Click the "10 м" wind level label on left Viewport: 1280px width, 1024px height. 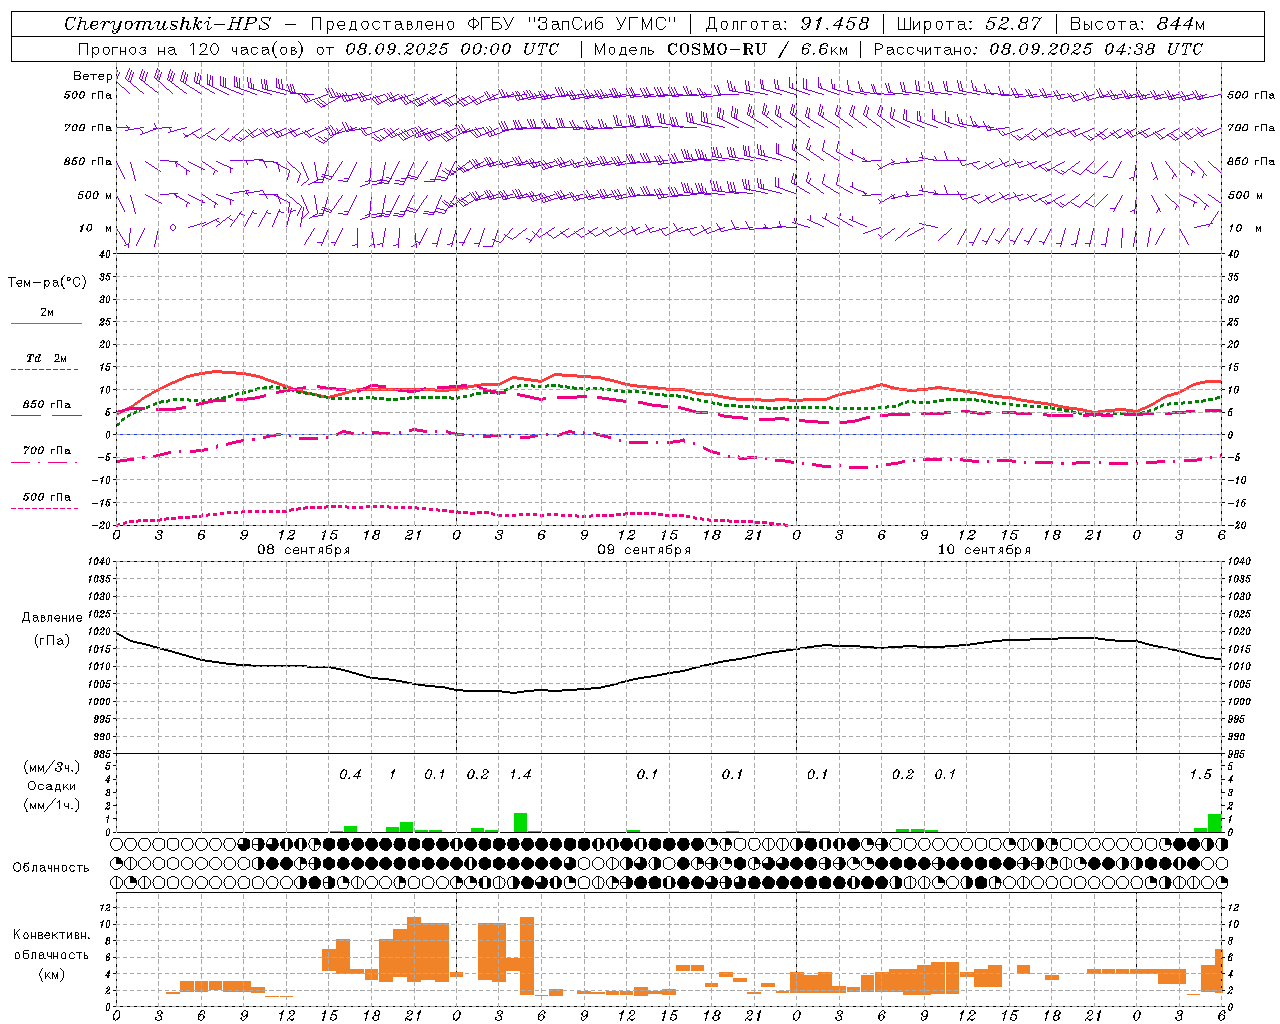point(95,228)
